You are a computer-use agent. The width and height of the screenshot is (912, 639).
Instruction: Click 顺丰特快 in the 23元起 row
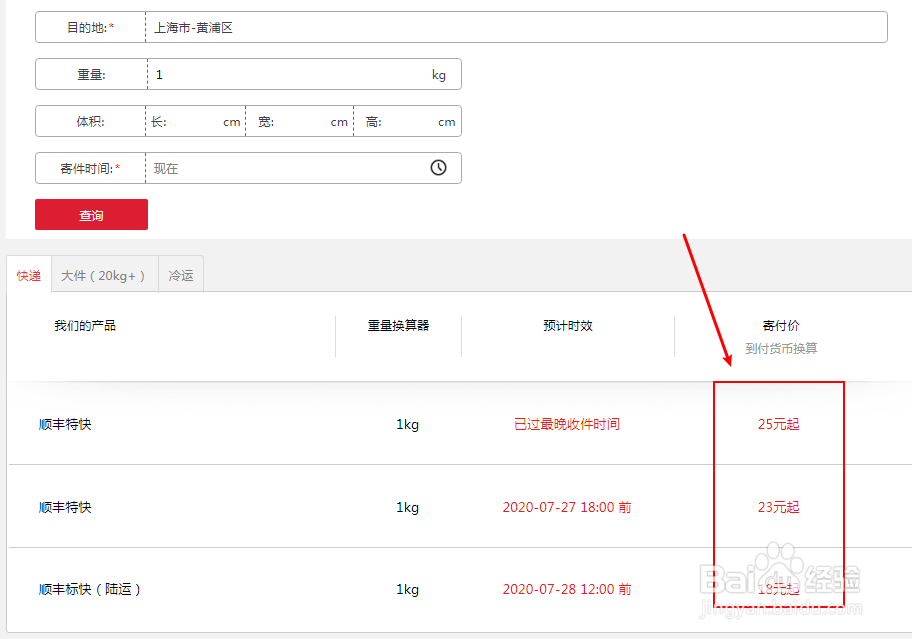pyautogui.click(x=65, y=507)
